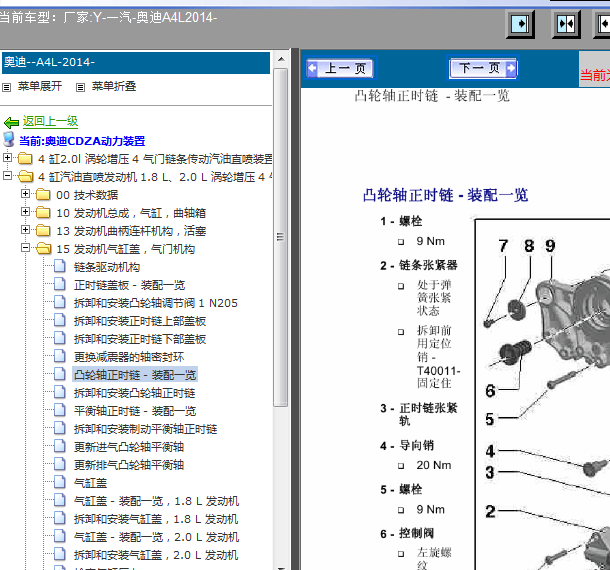Click document icon next to 平衡轴正时链 - 装配一览
The width and height of the screenshot is (610, 570).
60,410
